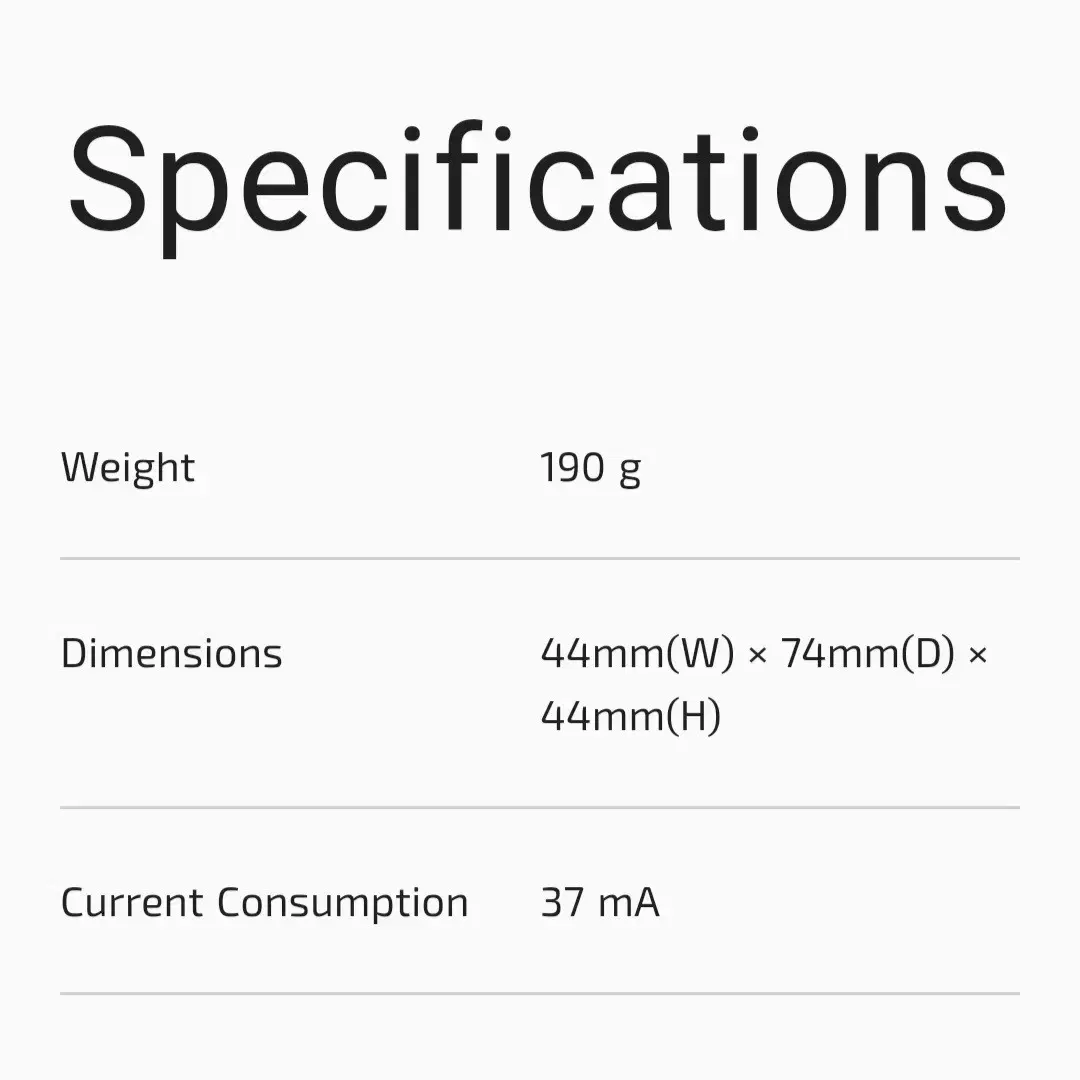Click the 44mm(W) width text
Screen dimensions: 1080x1080
[638, 654]
